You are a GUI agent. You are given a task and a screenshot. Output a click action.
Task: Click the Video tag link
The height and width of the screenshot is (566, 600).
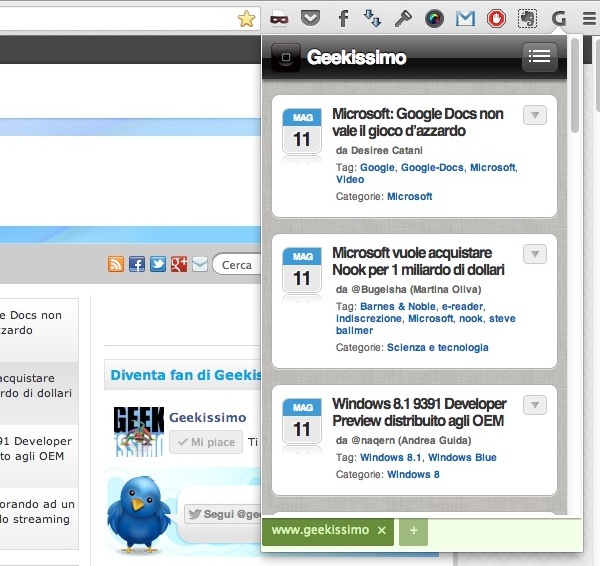tap(350, 179)
